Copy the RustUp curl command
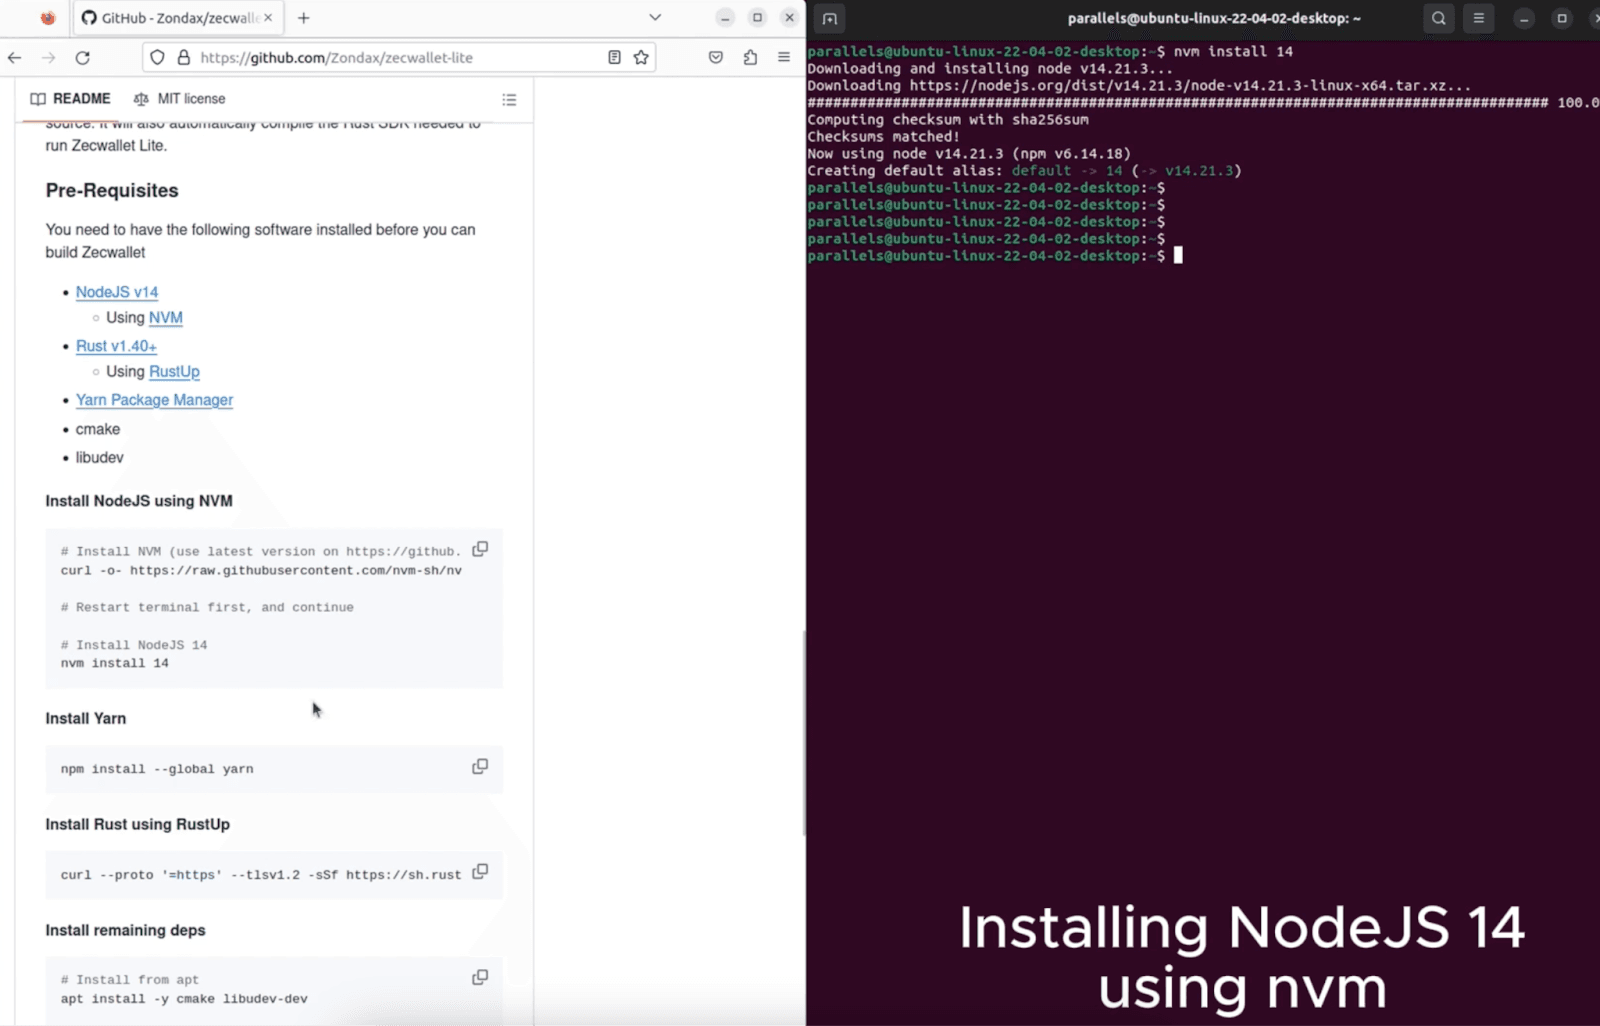Screen dimensions: 1600x1026 [x=480, y=872]
